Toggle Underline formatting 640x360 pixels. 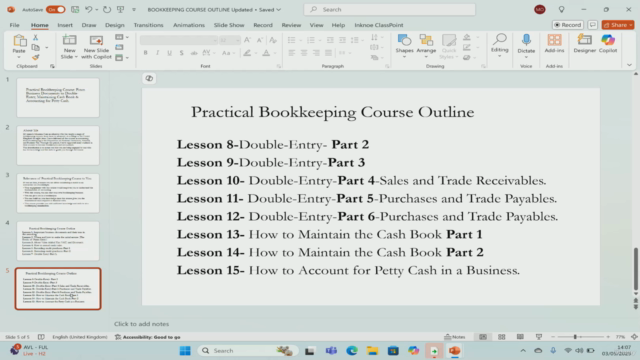pos(169,53)
